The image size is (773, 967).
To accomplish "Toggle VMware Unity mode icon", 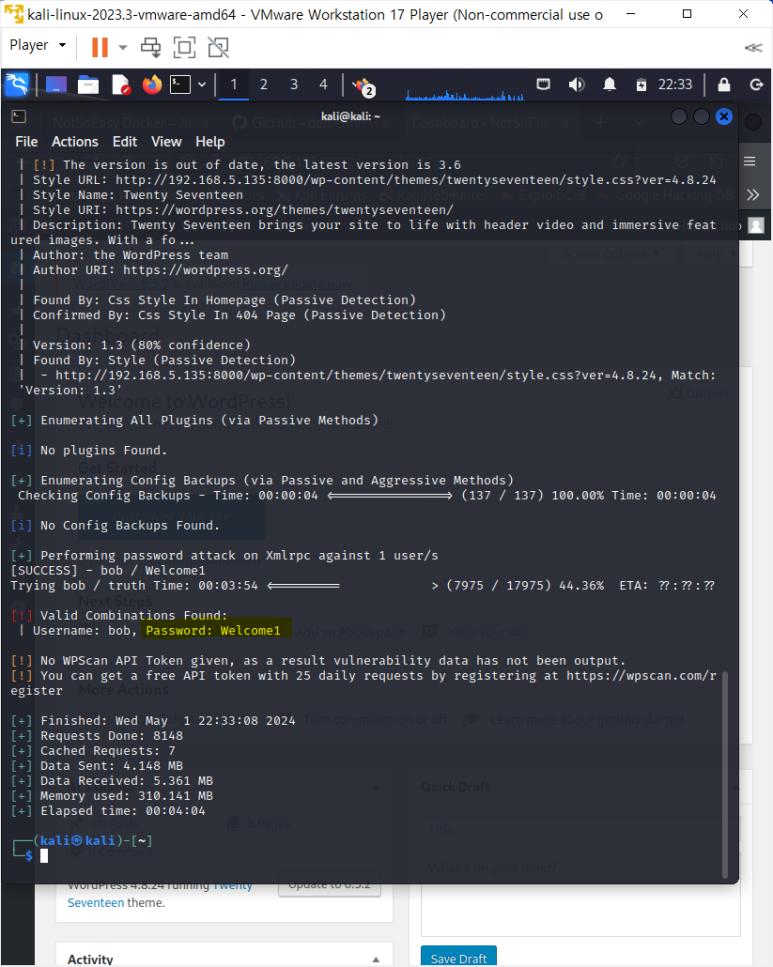I will (218, 47).
